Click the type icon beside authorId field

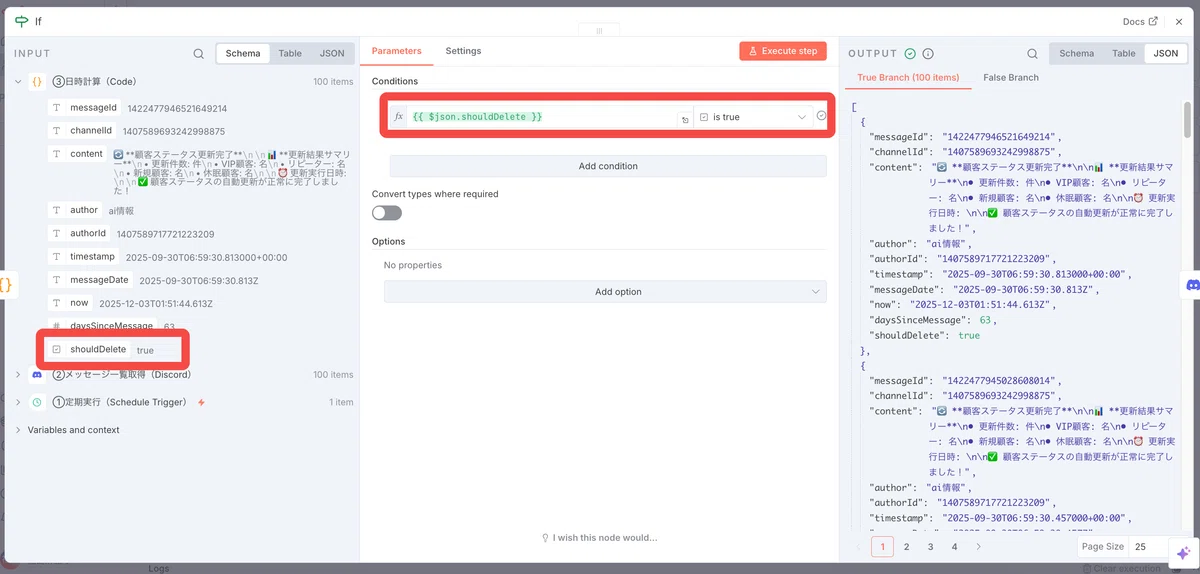(56, 233)
